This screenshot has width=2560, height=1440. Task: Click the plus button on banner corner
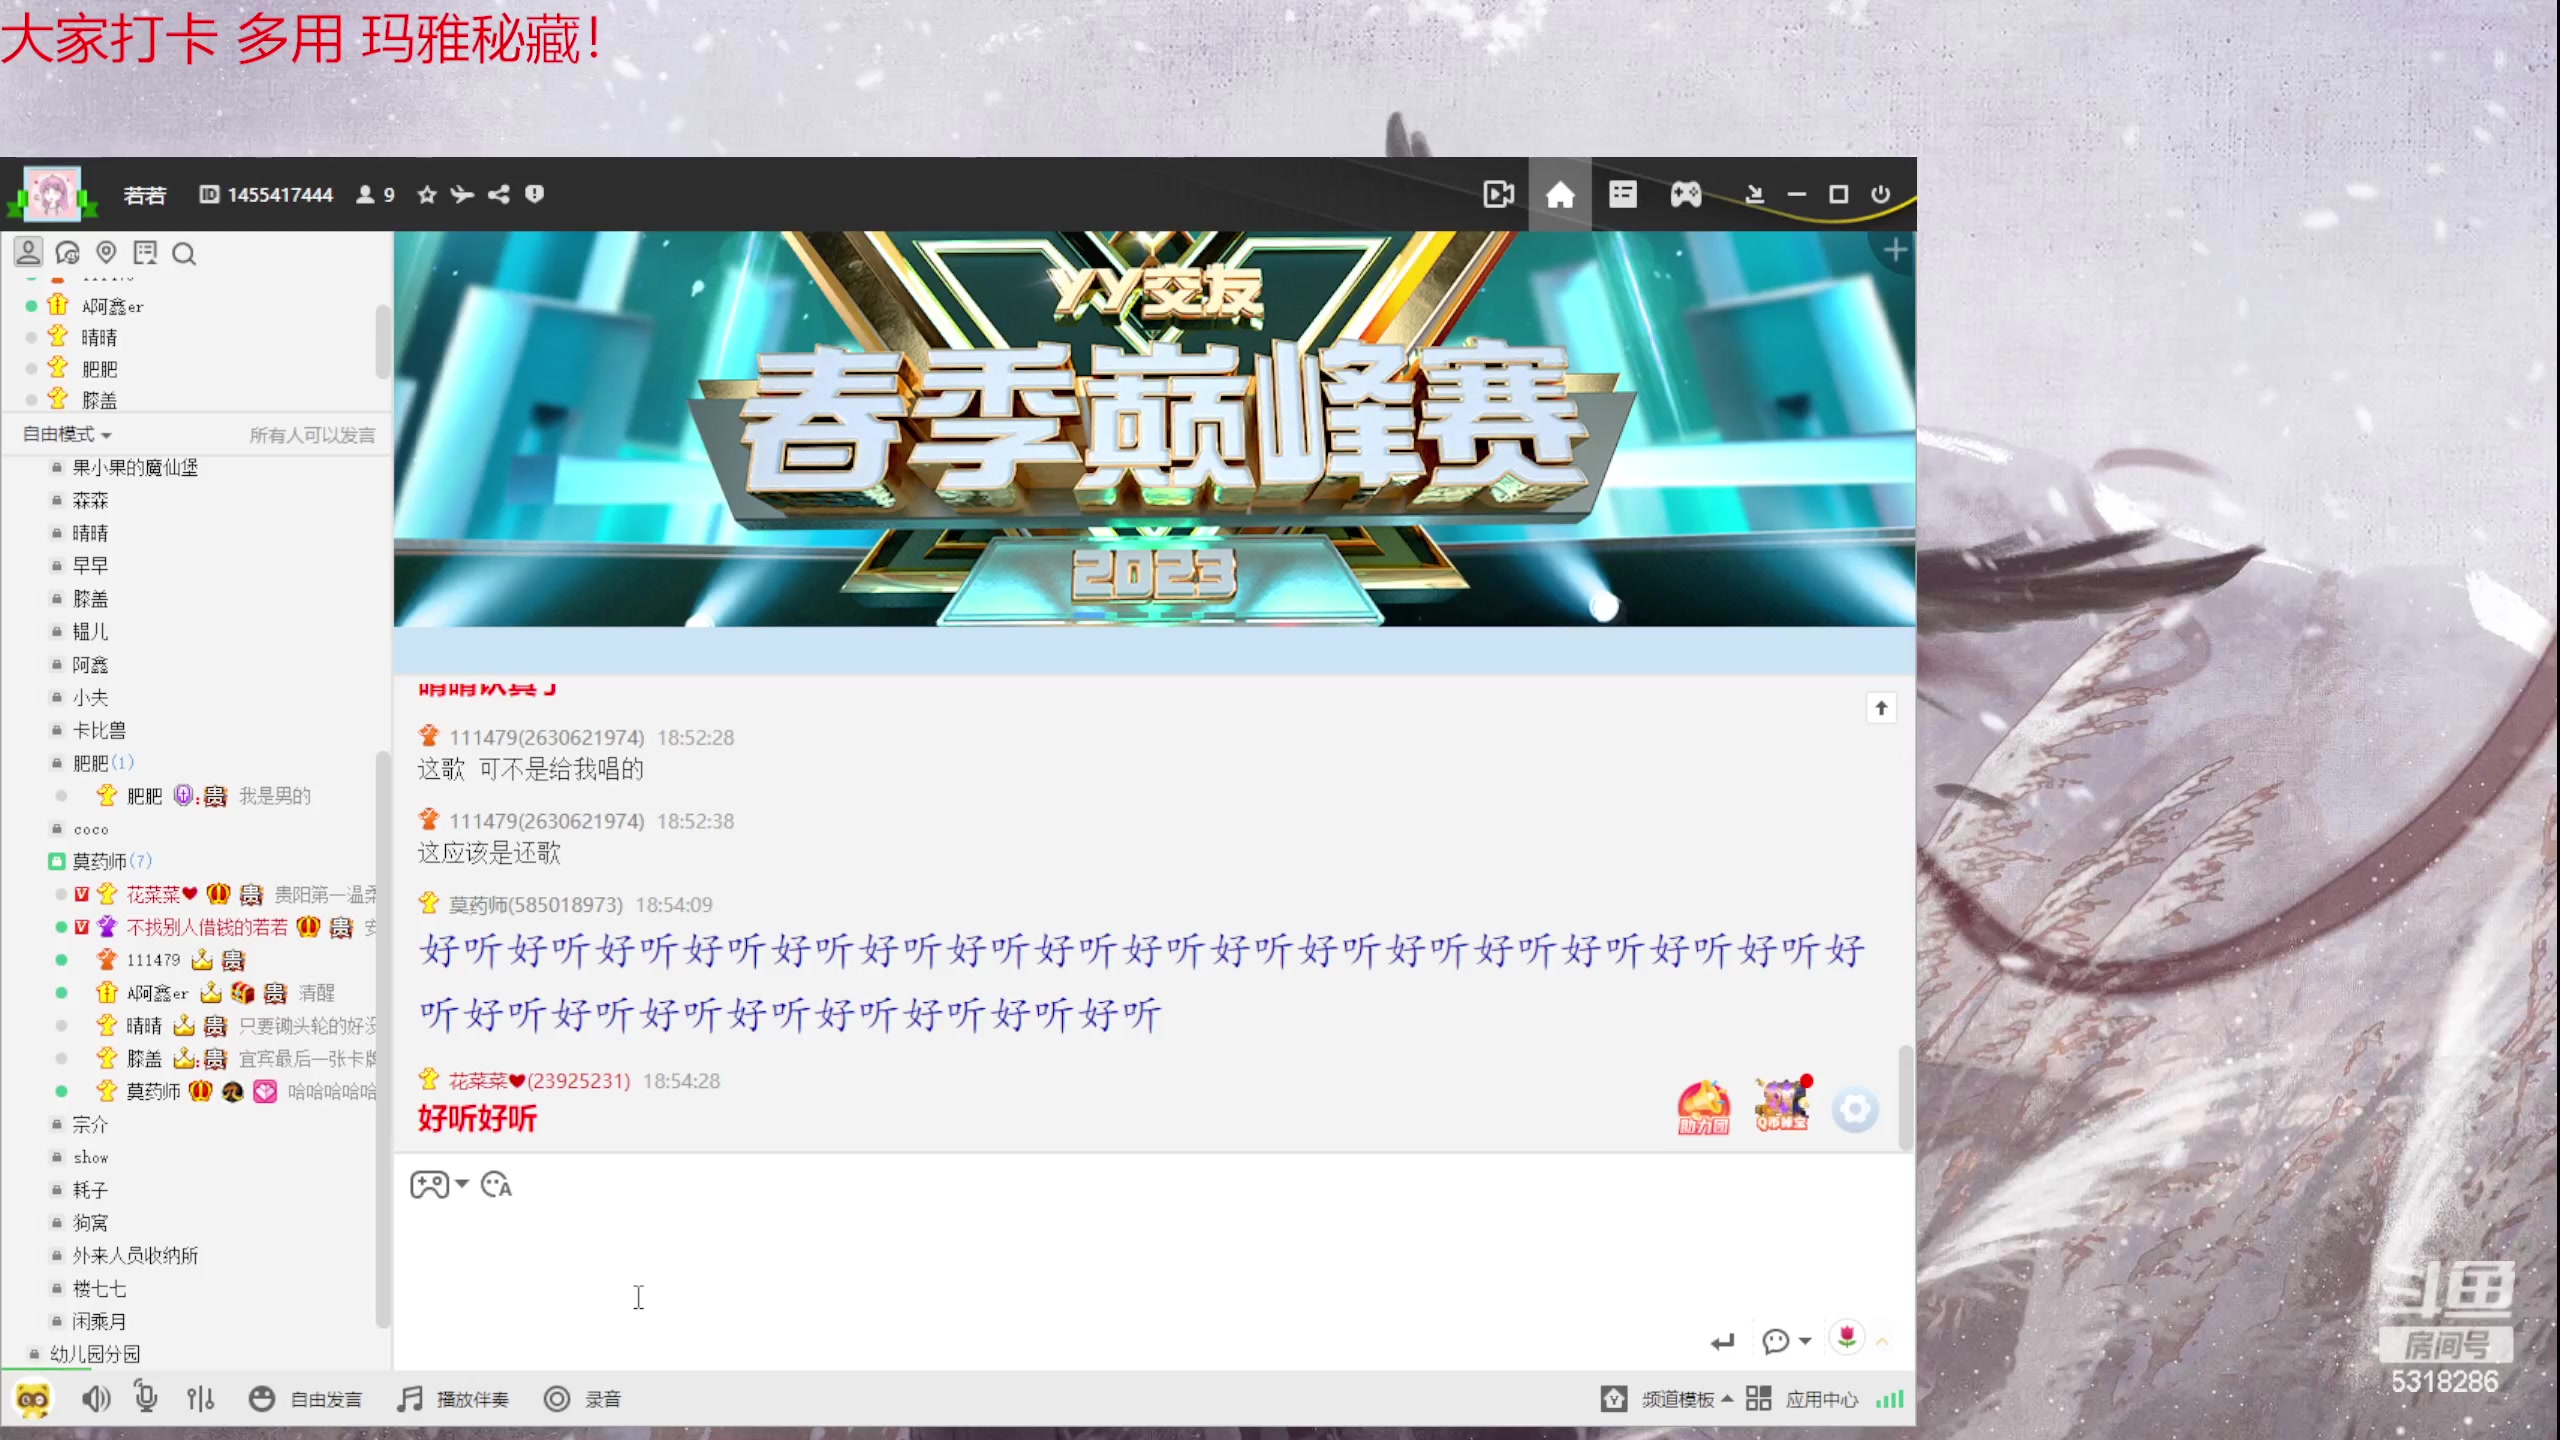1895,250
